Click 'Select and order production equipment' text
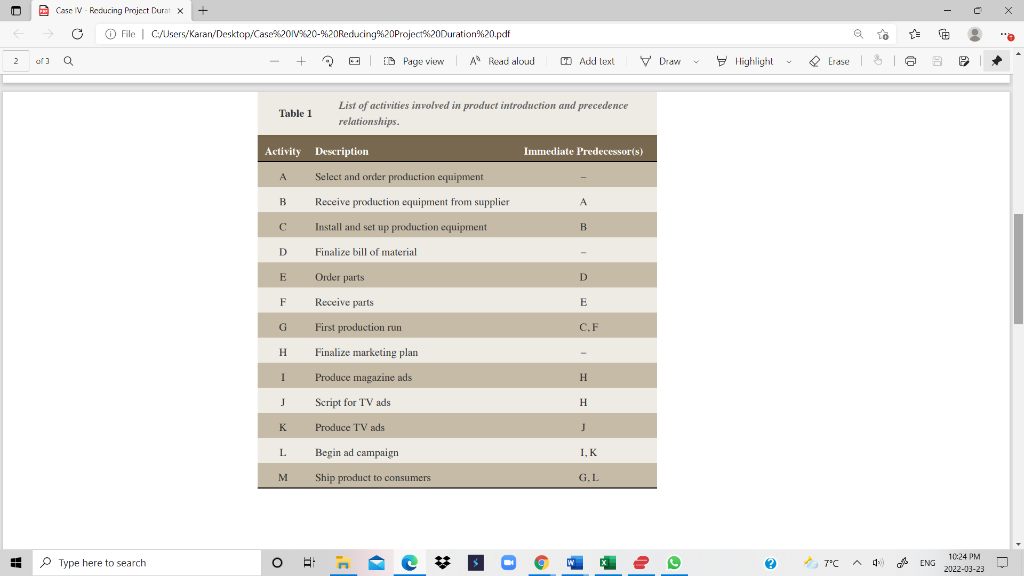The image size is (1024, 576). pyautogui.click(x=399, y=176)
